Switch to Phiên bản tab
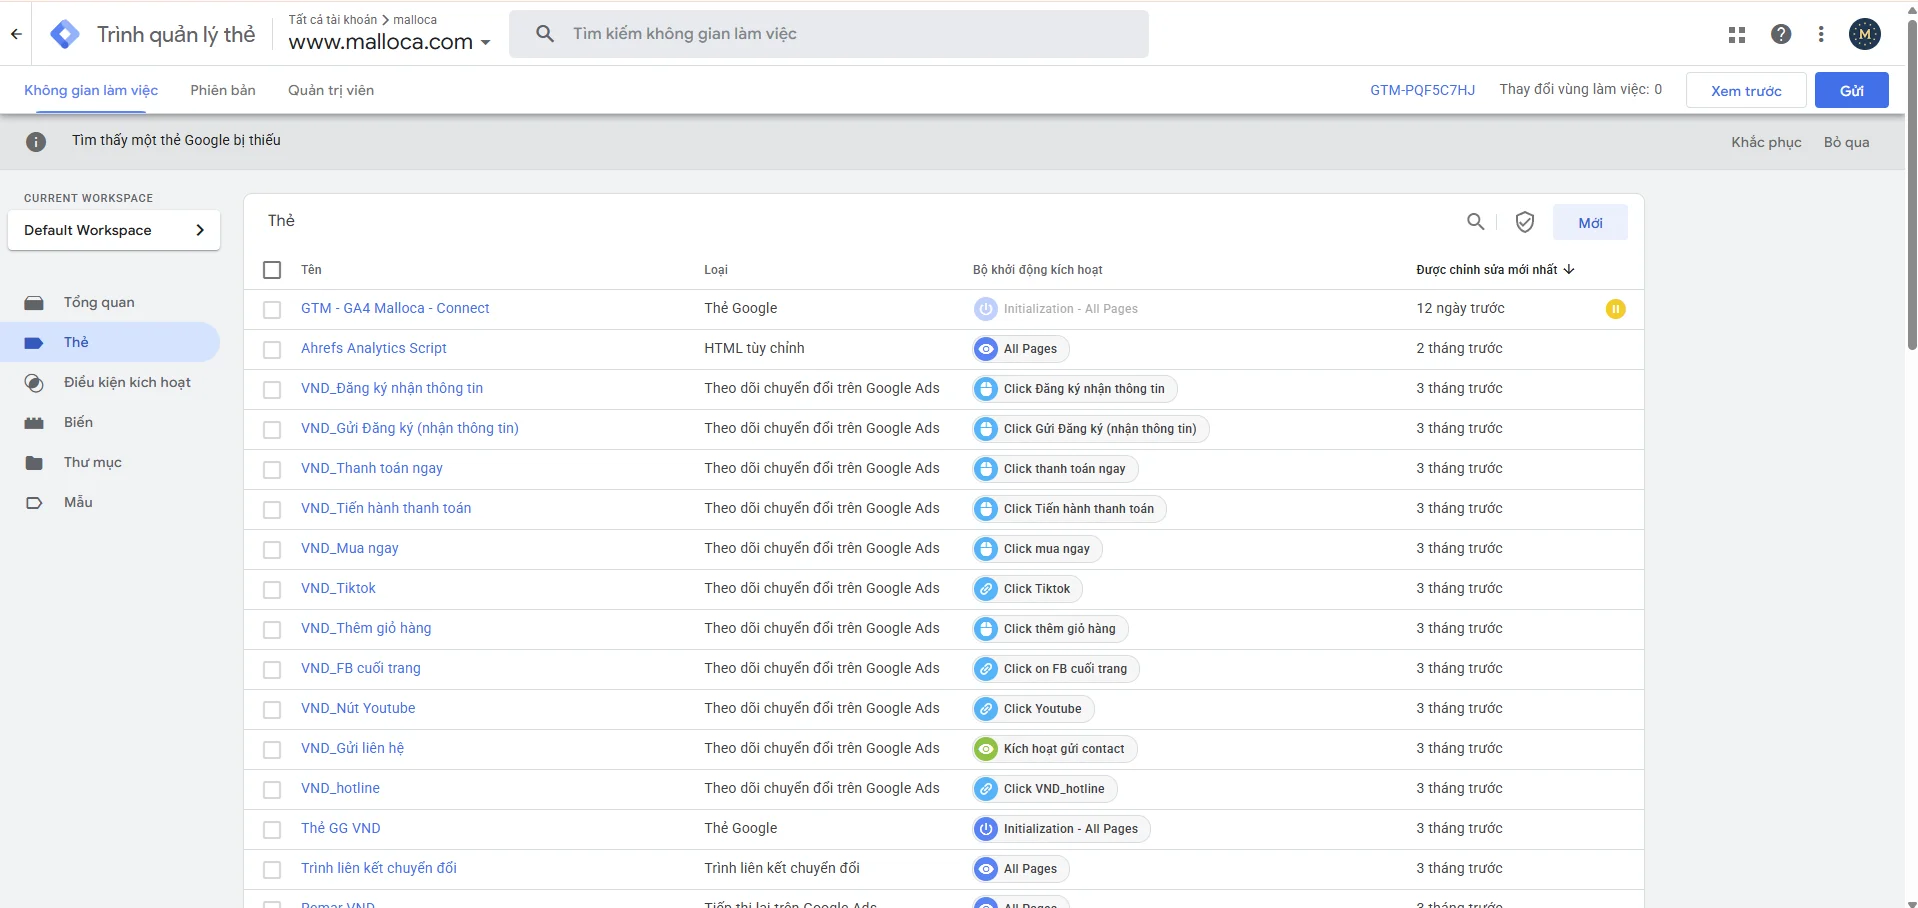 point(223,90)
